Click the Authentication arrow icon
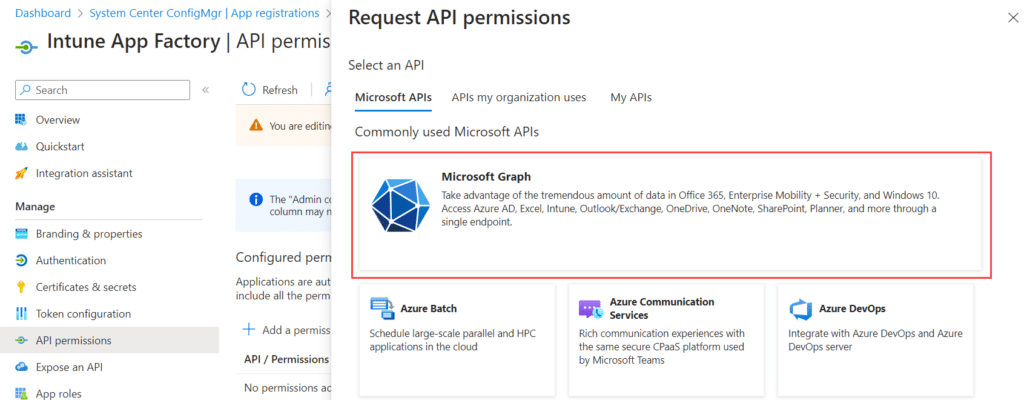 22,260
